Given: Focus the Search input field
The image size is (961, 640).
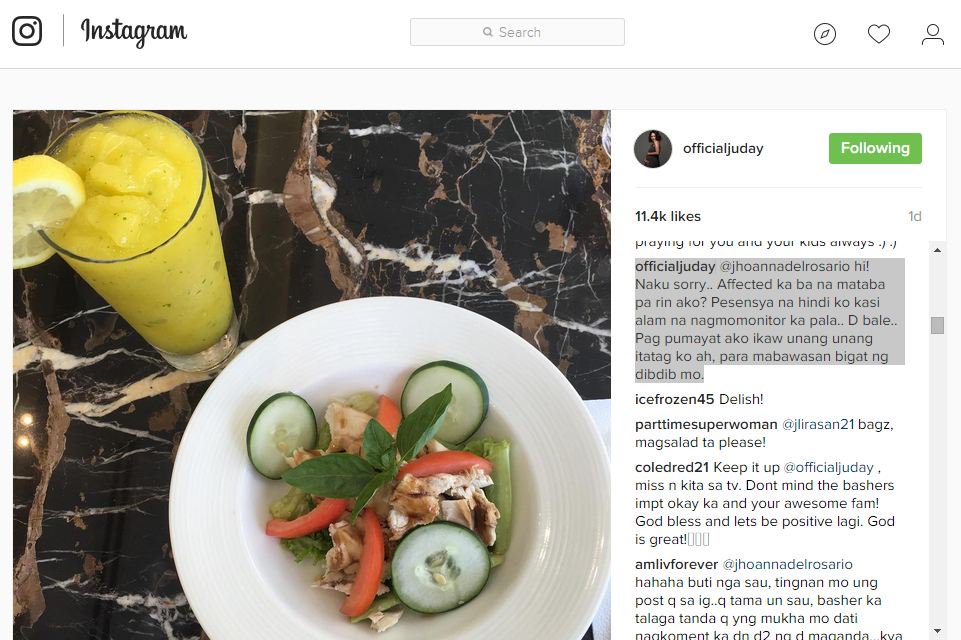Looking at the screenshot, I should point(517,32).
